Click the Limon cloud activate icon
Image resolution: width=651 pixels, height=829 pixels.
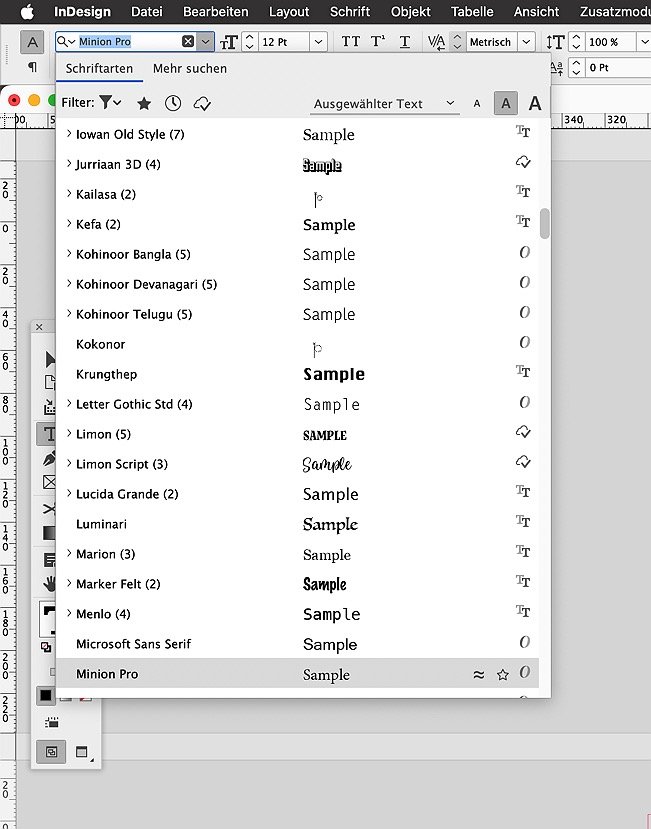pyautogui.click(x=523, y=432)
